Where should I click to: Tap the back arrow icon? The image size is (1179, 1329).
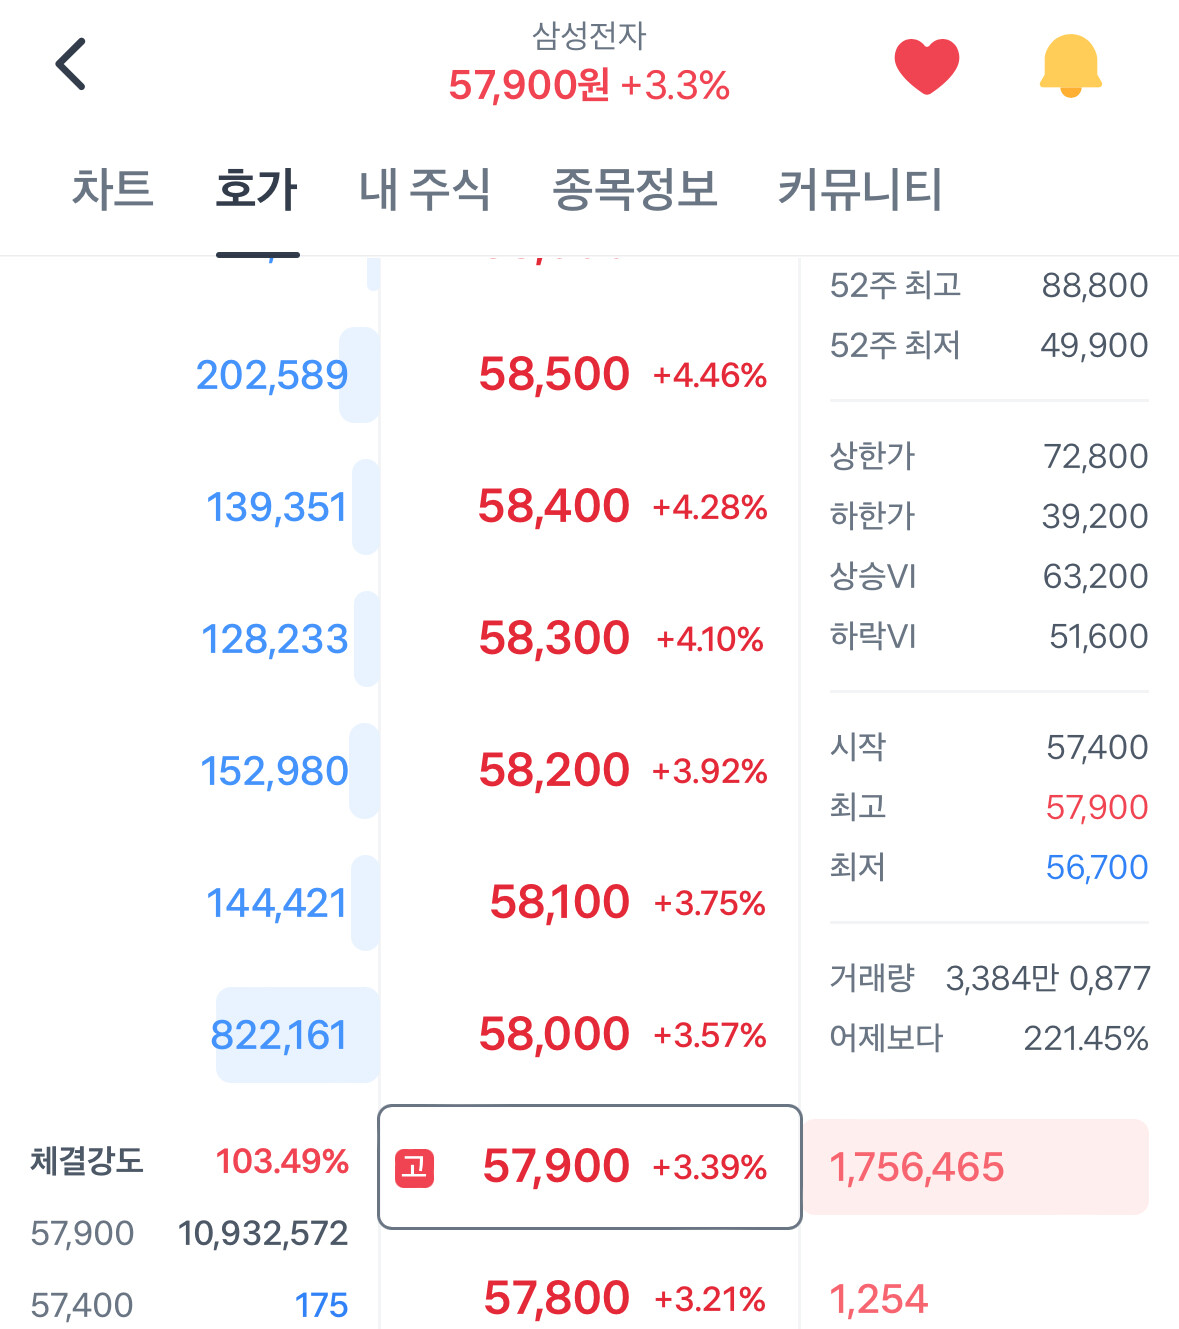(71, 65)
